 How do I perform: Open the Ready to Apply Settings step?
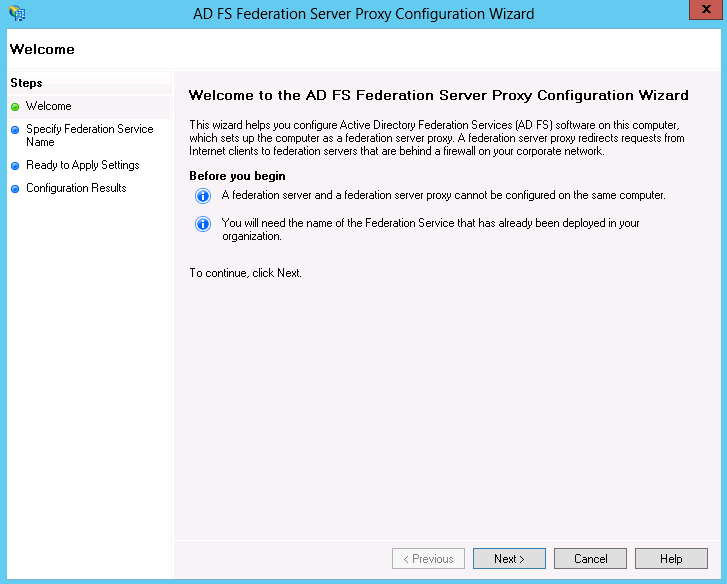83,165
